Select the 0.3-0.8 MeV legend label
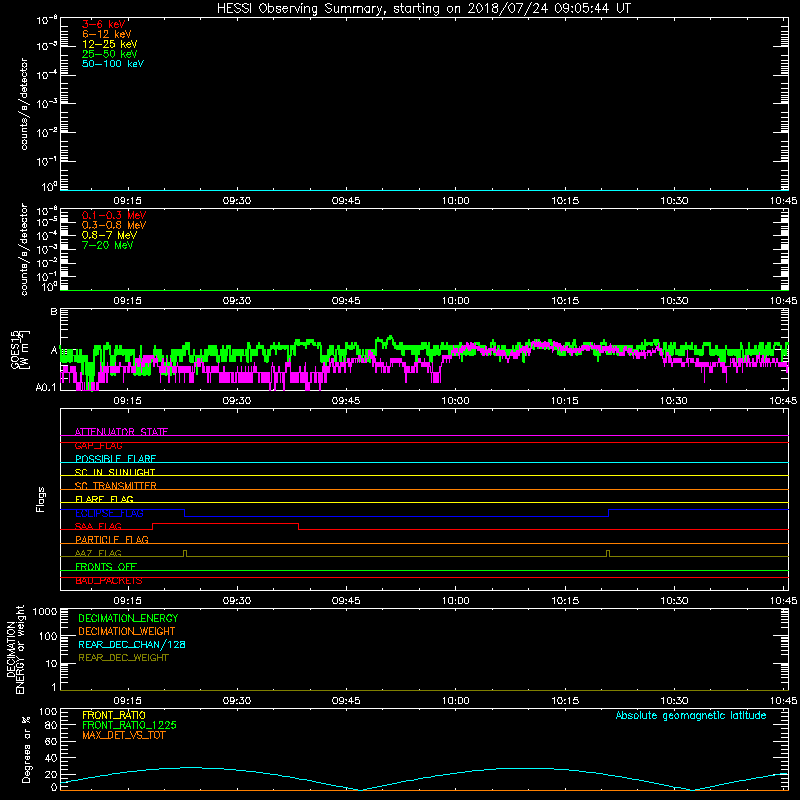The image size is (800, 800). coord(114,225)
